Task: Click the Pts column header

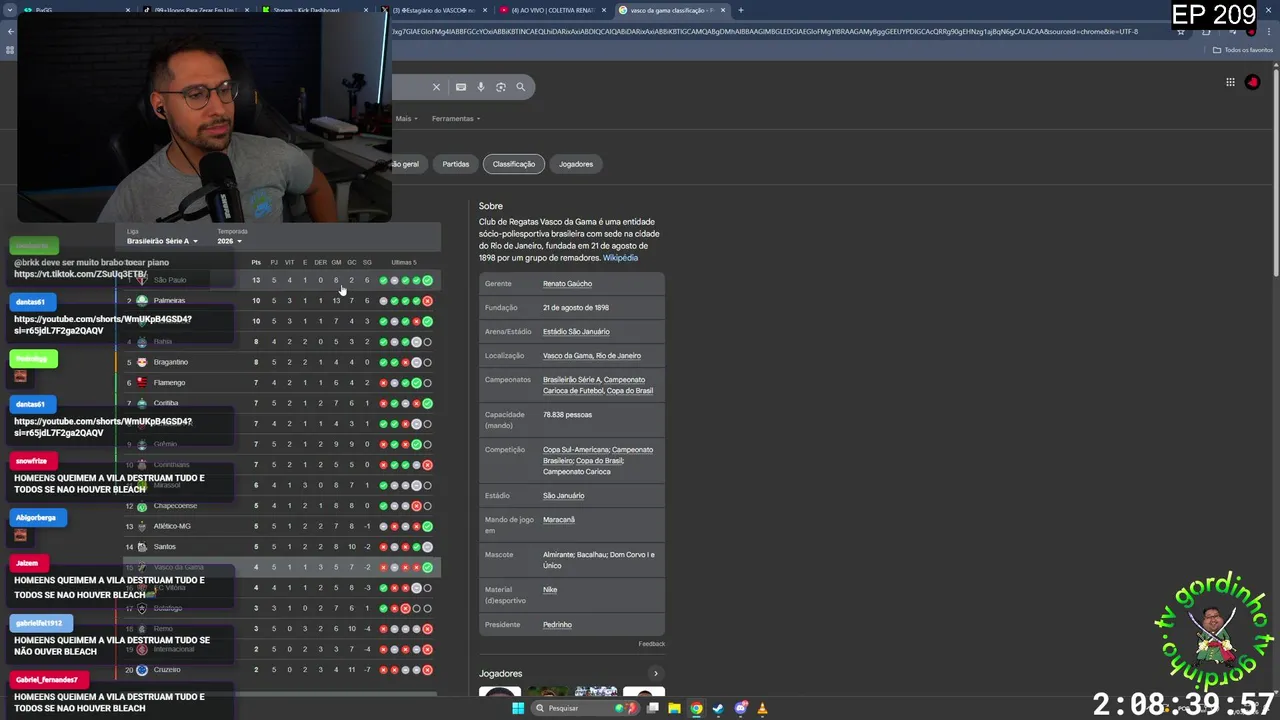Action: pos(256,262)
